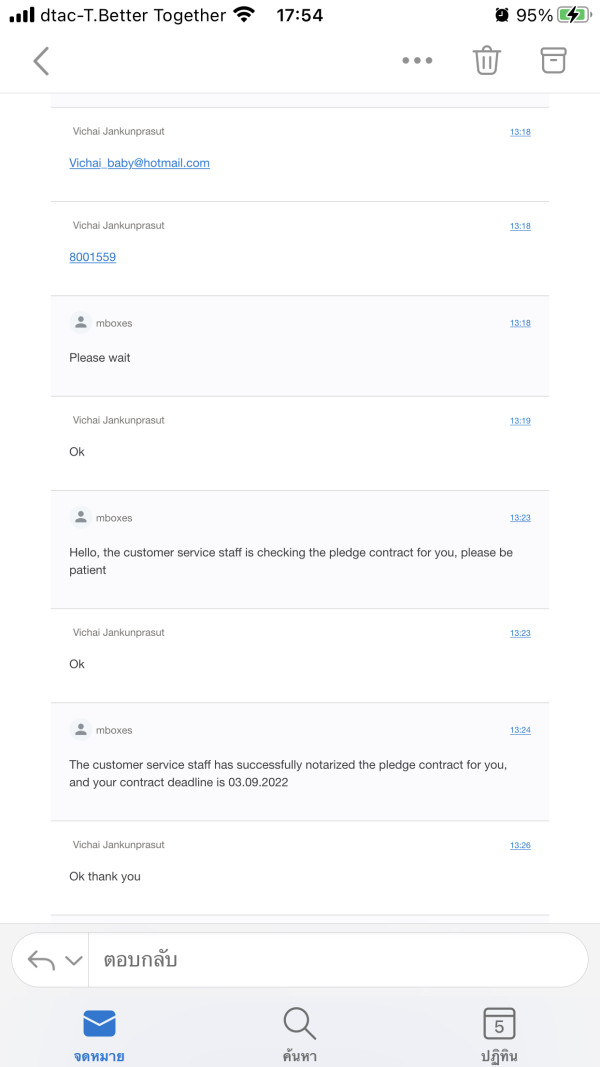Tap the mboxes avatar on the 13:23 message

(80, 518)
